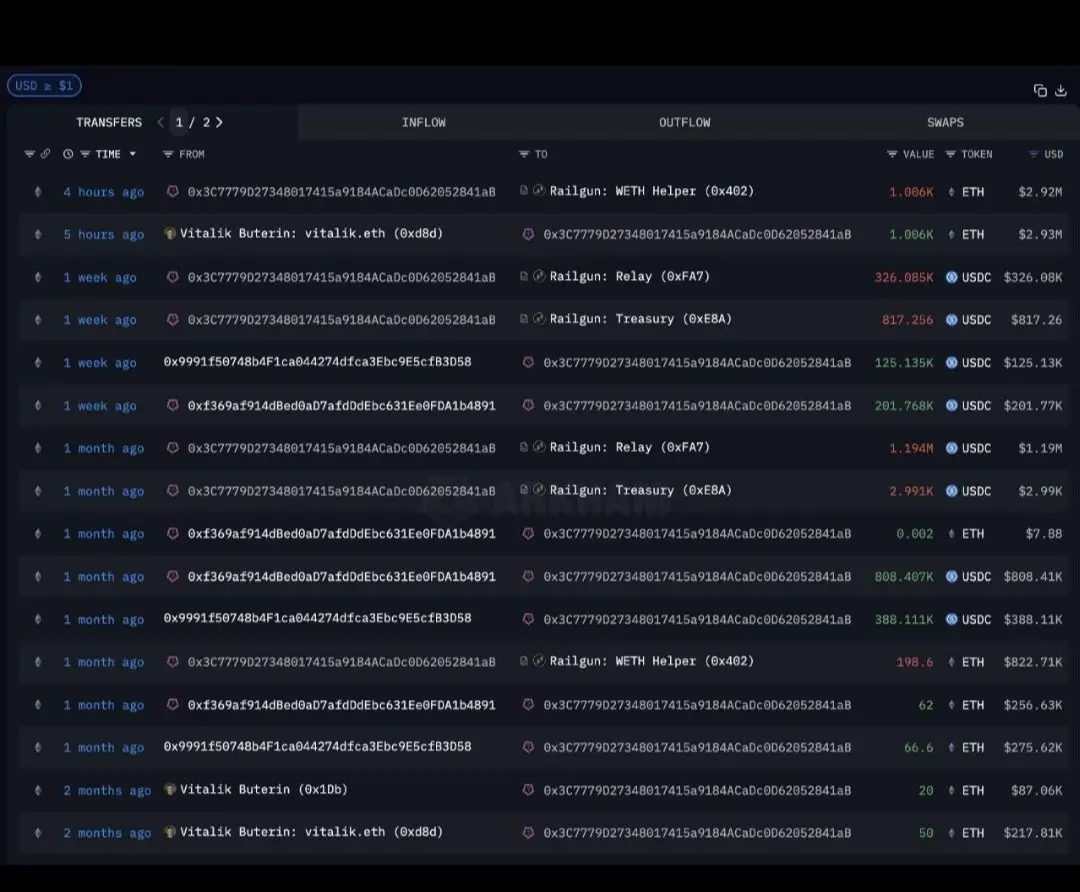Open Railgun: Relay (0xFA7) in 1.194M row

[630, 447]
